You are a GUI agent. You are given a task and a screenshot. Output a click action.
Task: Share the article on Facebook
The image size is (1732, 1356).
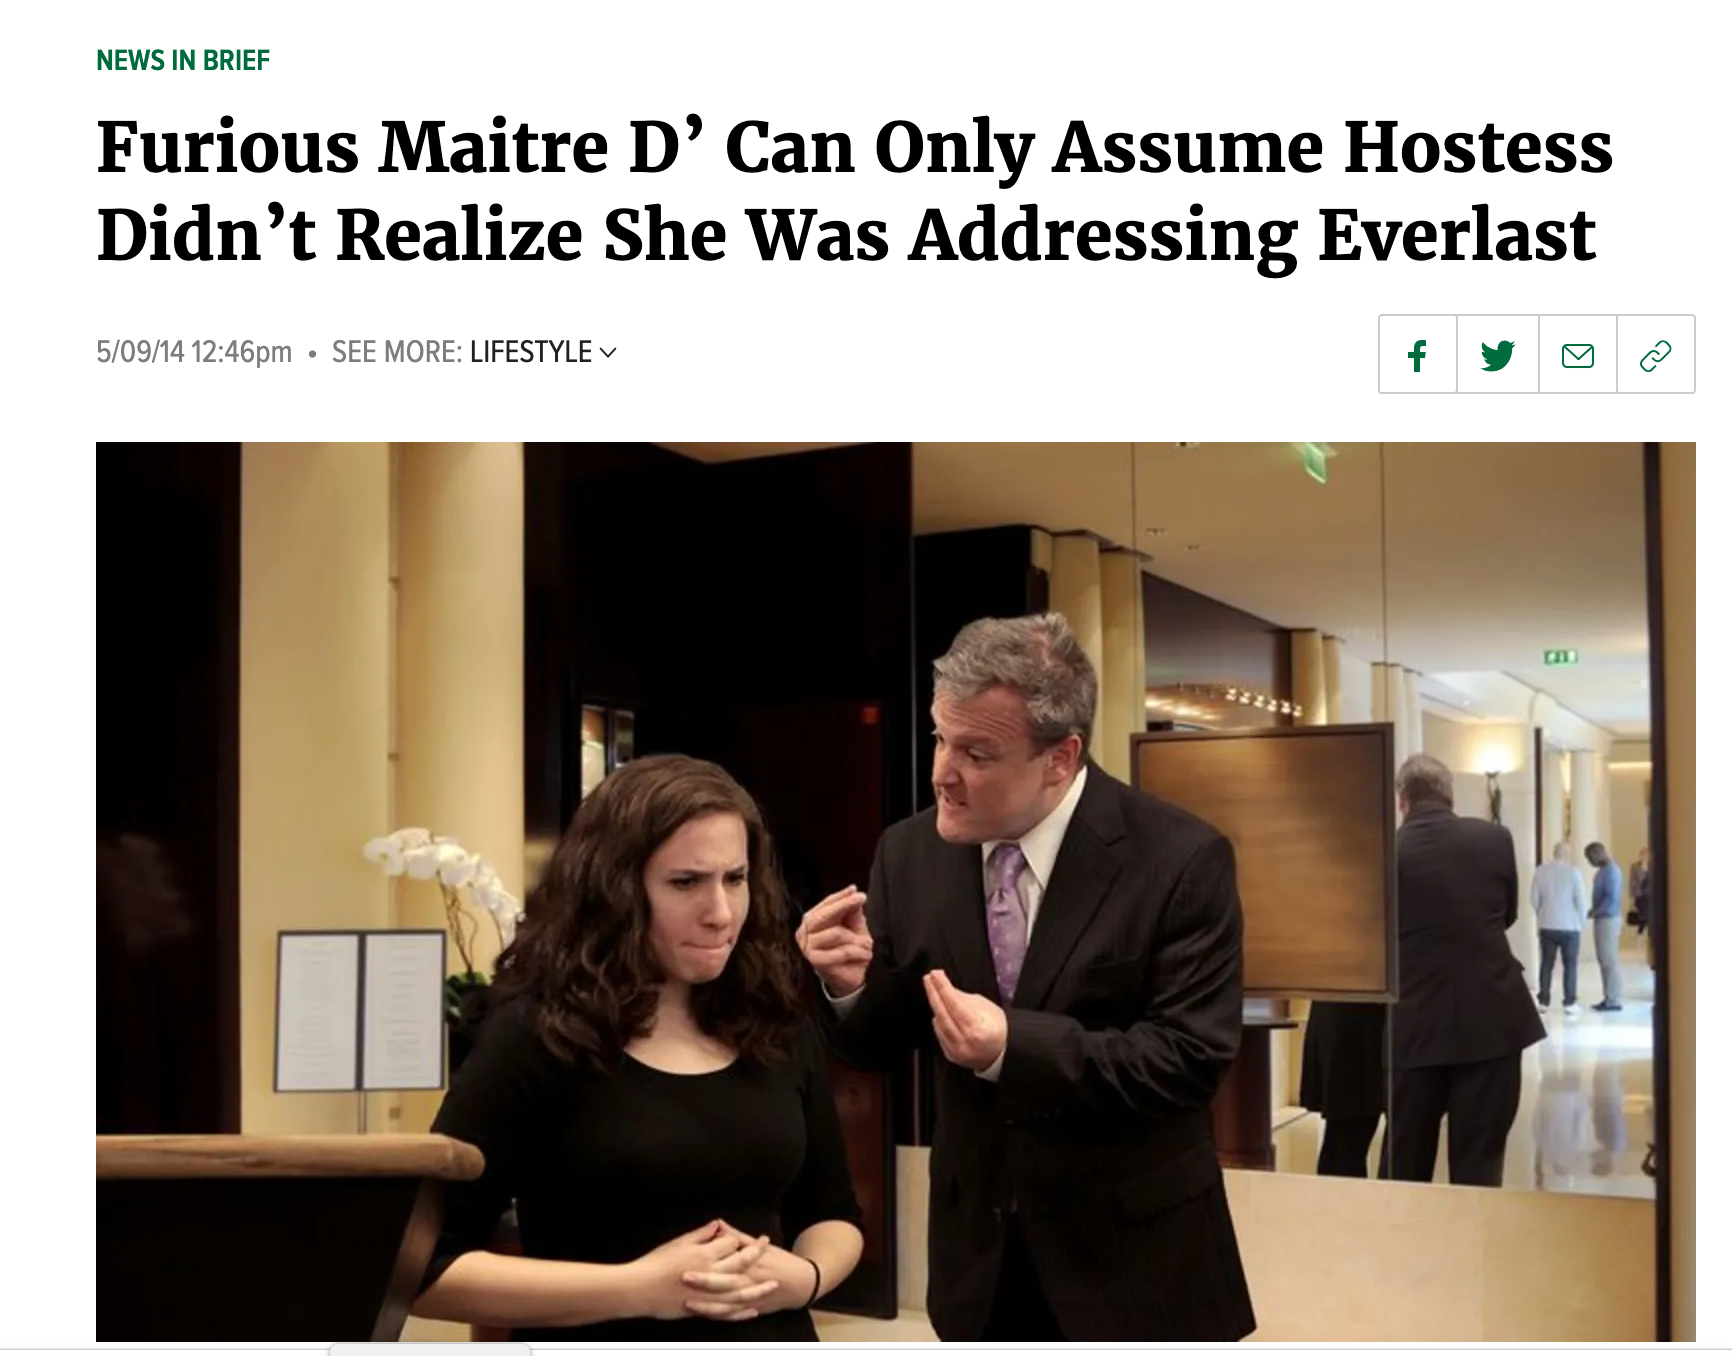[1417, 354]
